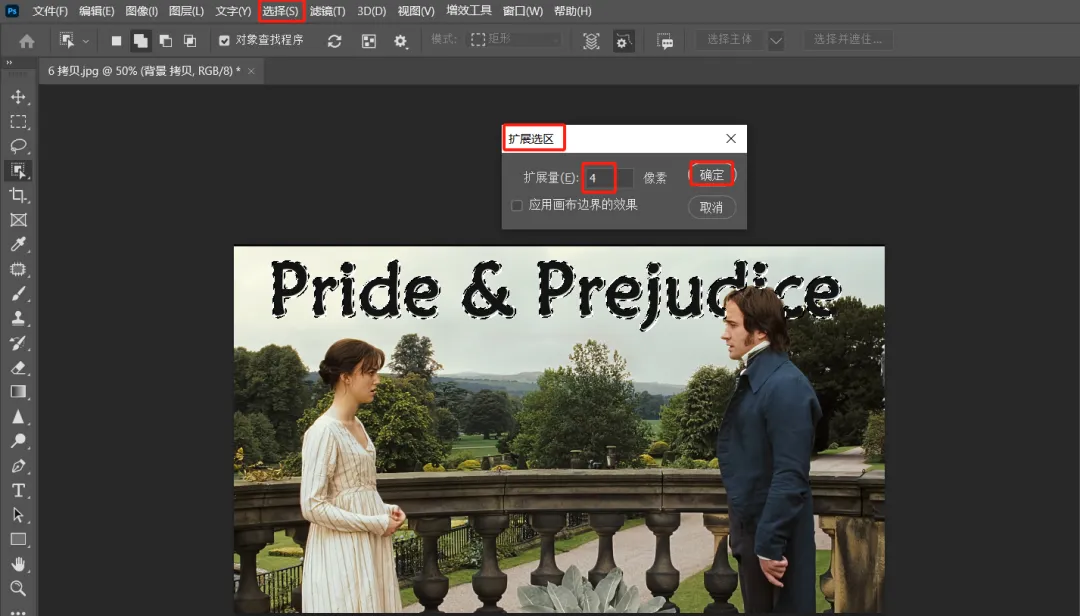Select the Rectangular Marquee tool
The image size is (1080, 616).
pos(19,122)
